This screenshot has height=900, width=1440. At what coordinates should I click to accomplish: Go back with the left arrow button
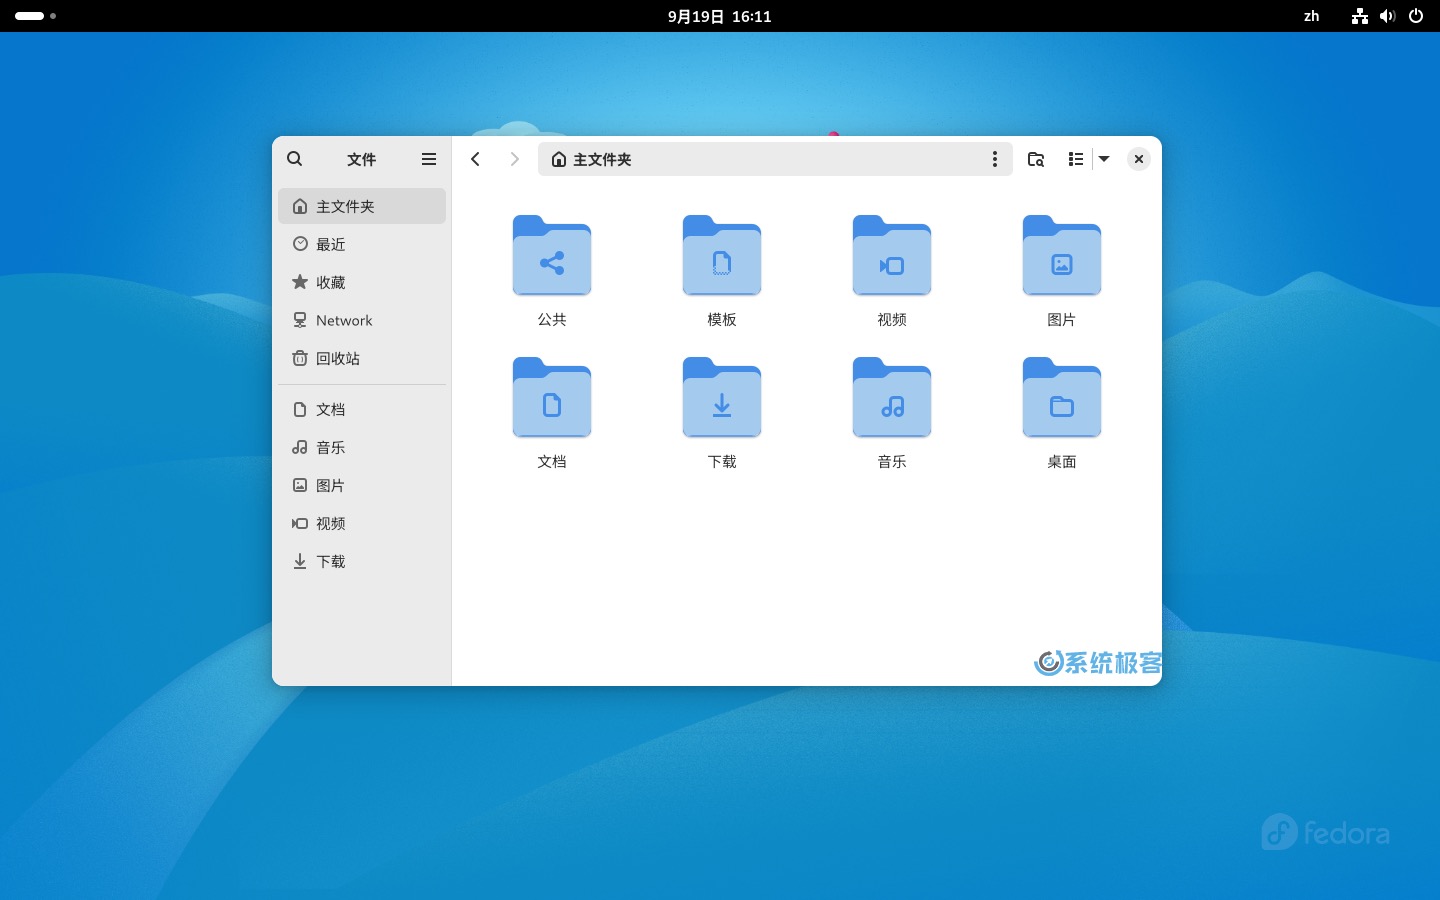pos(476,159)
